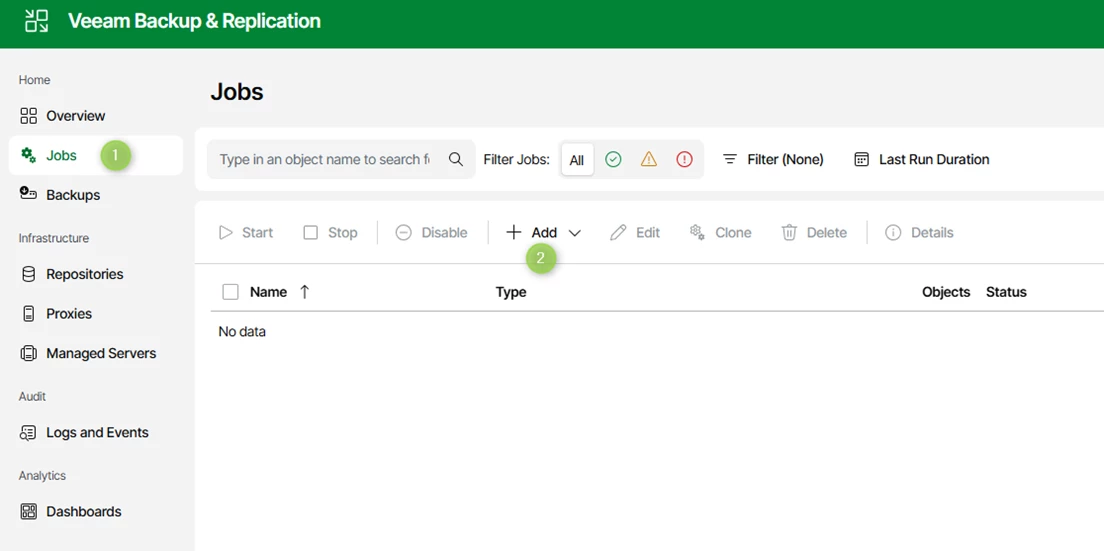This screenshot has width=1104, height=551.
Task: Open Logs and Events
Action: (x=96, y=432)
